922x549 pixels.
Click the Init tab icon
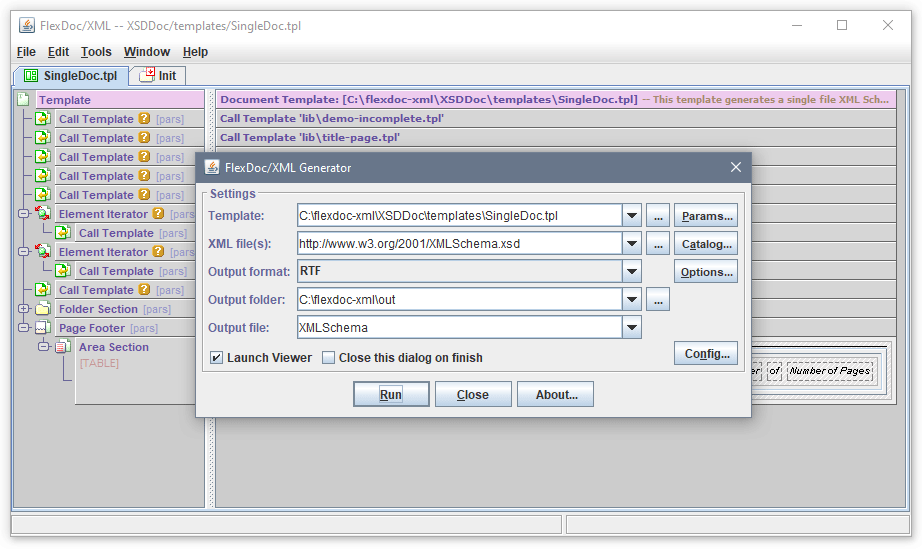[147, 75]
